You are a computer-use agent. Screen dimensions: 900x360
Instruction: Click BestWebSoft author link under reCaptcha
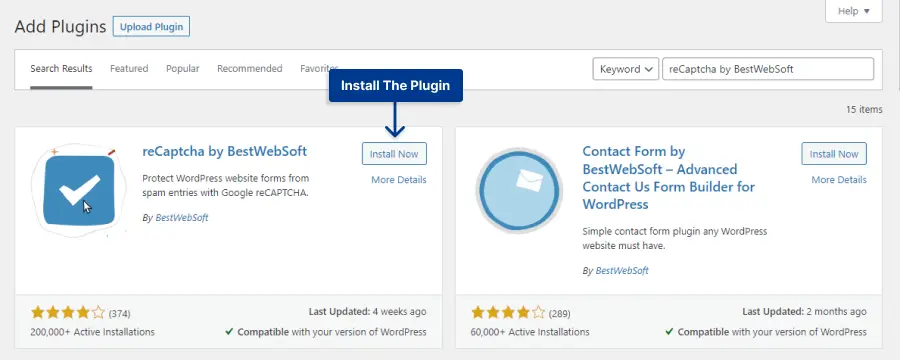click(x=182, y=218)
